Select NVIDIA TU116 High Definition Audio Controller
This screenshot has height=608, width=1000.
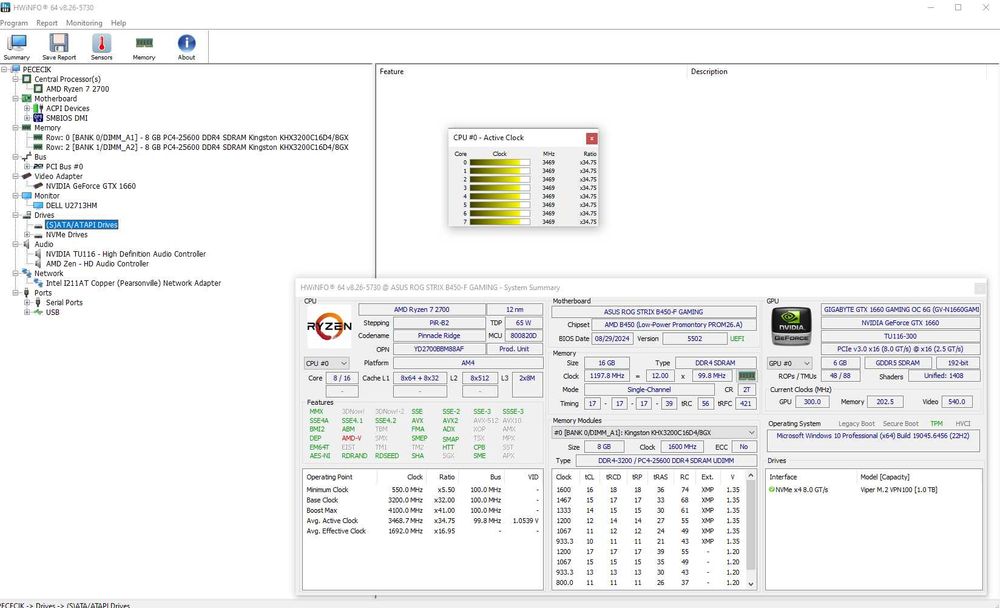click(126, 254)
